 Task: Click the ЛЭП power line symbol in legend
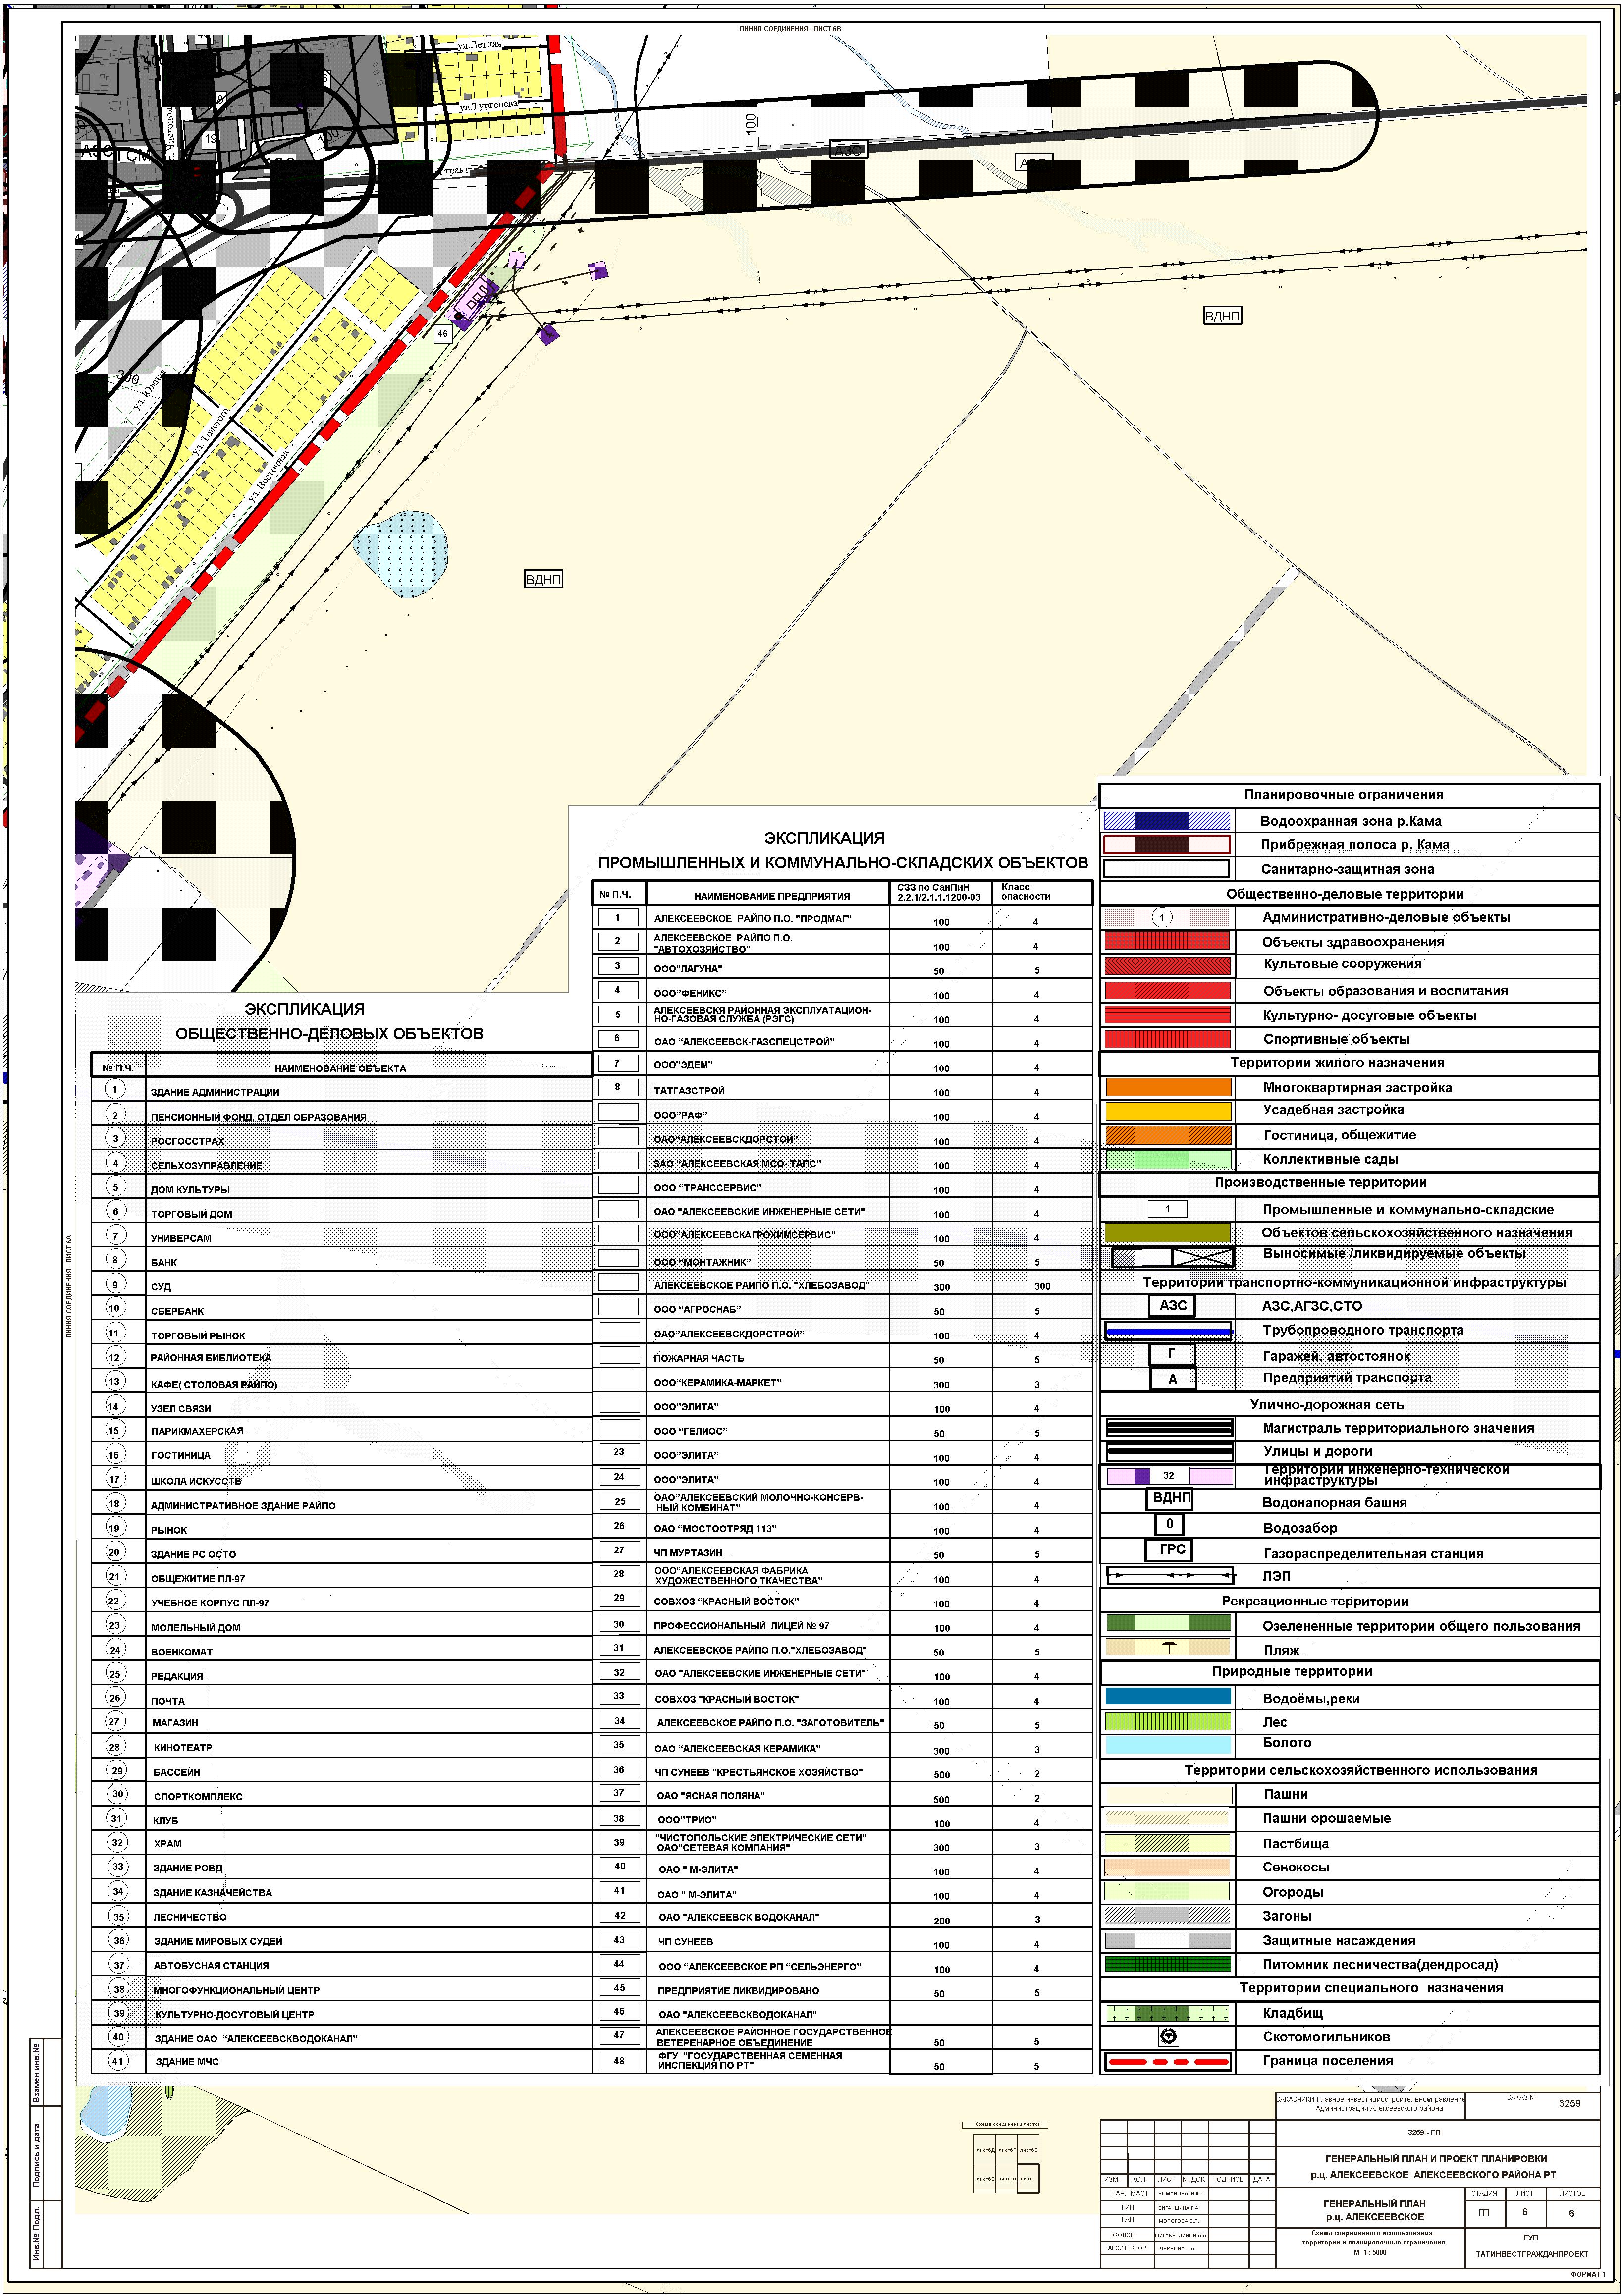[x=1169, y=1576]
